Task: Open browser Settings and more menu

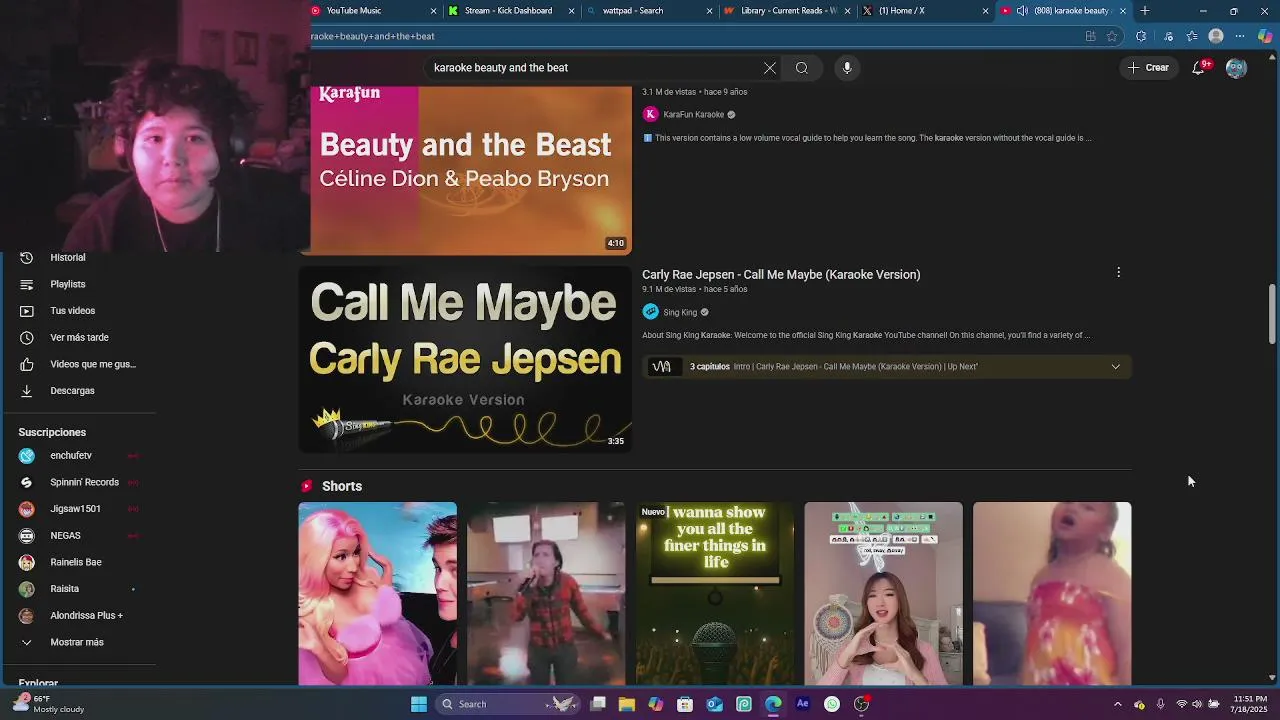Action: coord(1240,36)
